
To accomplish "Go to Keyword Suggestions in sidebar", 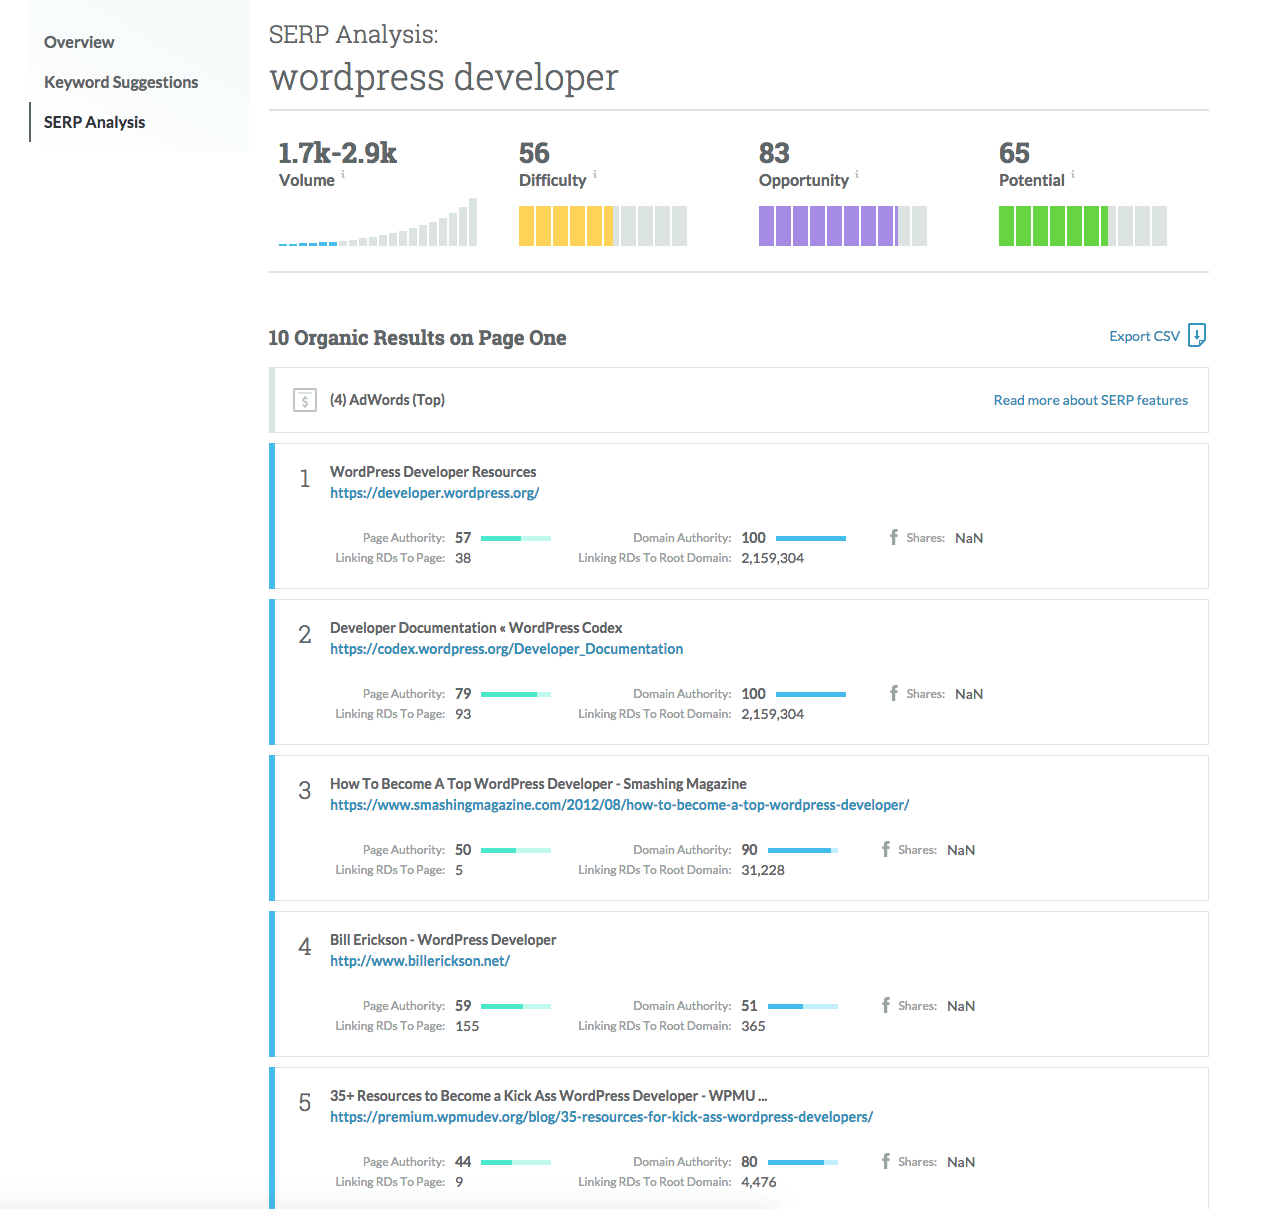I will pos(121,82).
